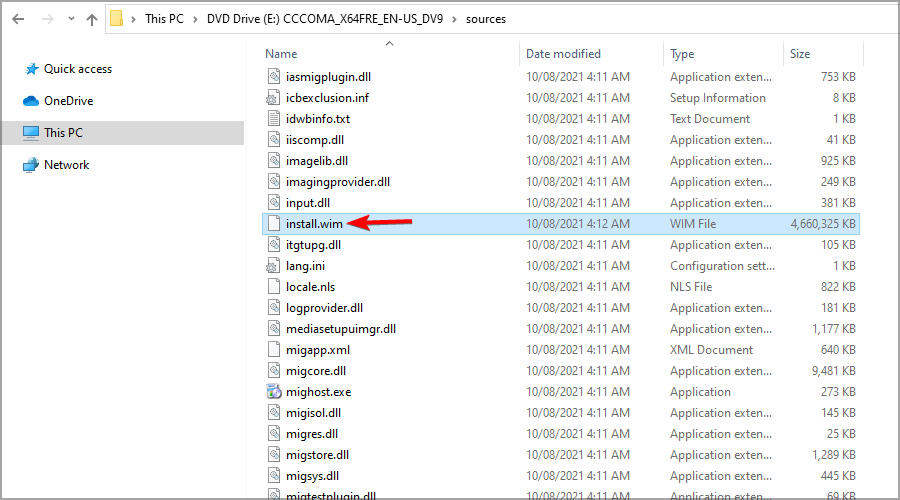
Task: Expand chevron after This PC breadcrumb
Action: tap(194, 19)
